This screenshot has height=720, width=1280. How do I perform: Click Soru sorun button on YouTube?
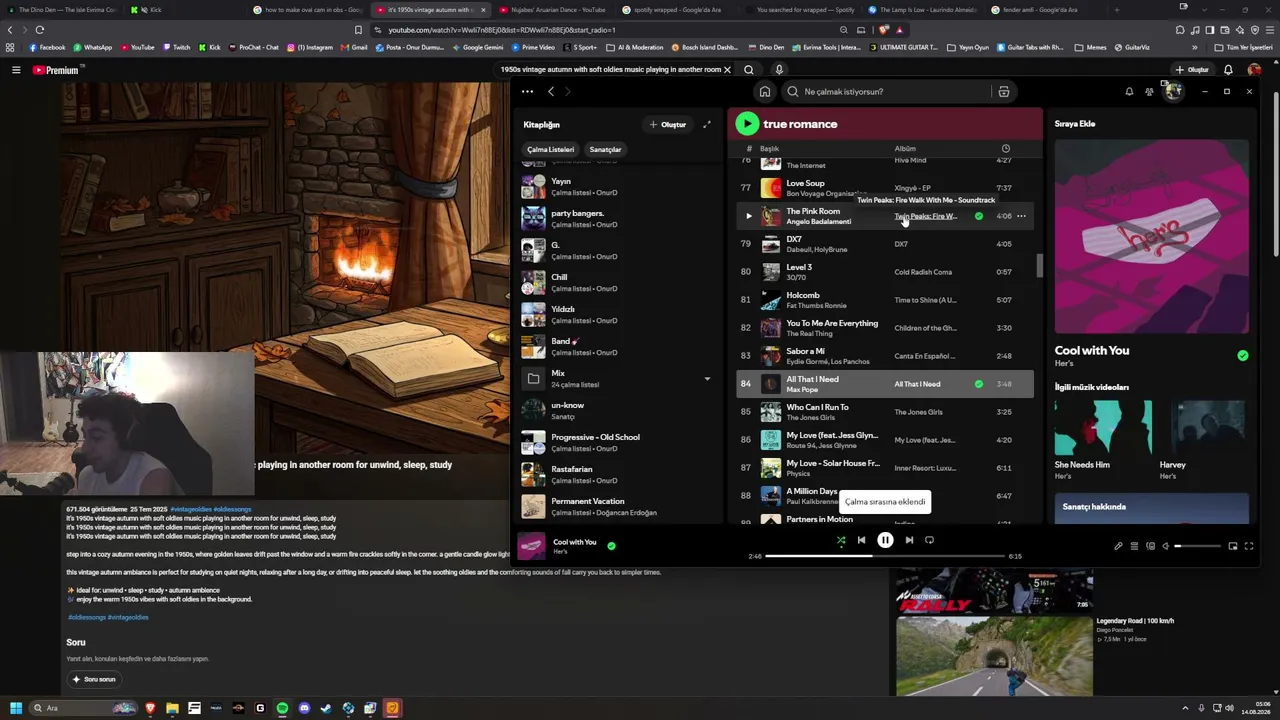coord(94,679)
